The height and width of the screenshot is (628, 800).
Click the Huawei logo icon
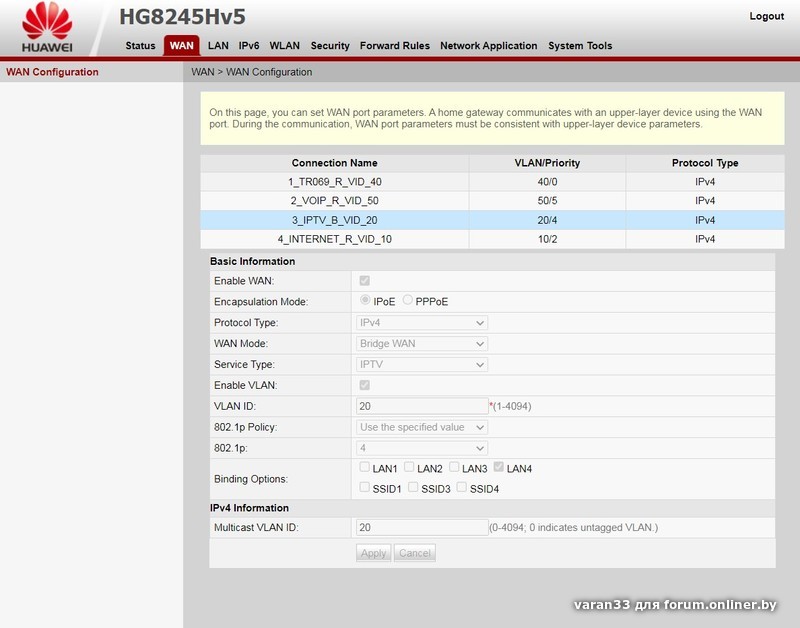click(47, 28)
